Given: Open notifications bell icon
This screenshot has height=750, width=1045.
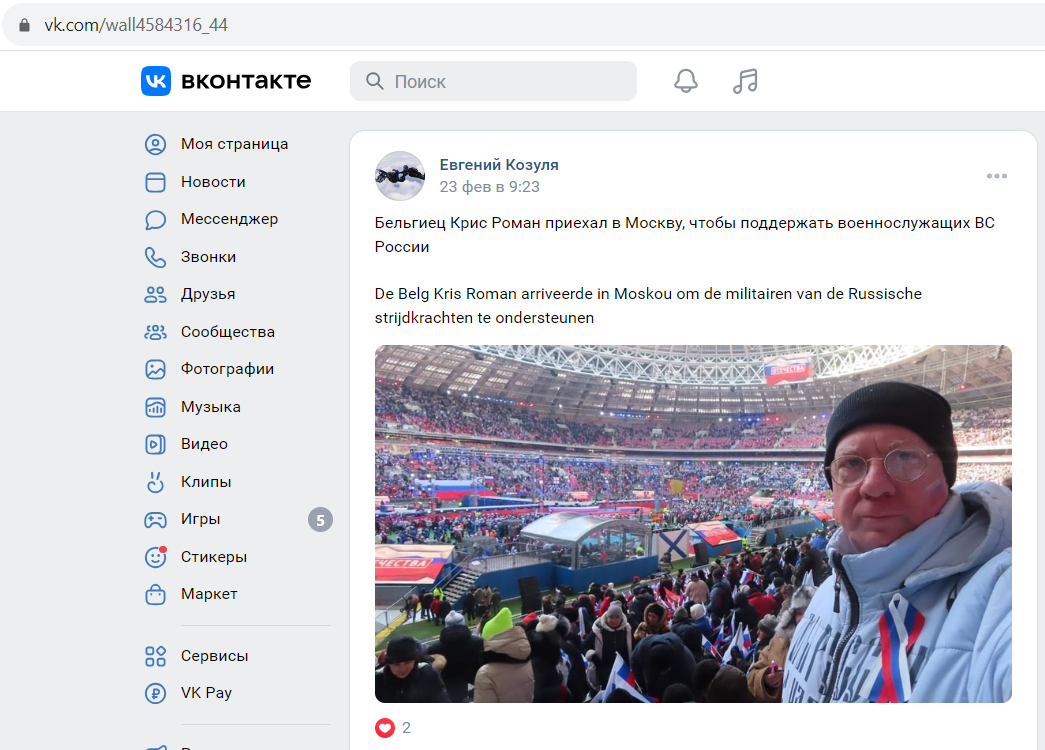Looking at the screenshot, I should (686, 81).
